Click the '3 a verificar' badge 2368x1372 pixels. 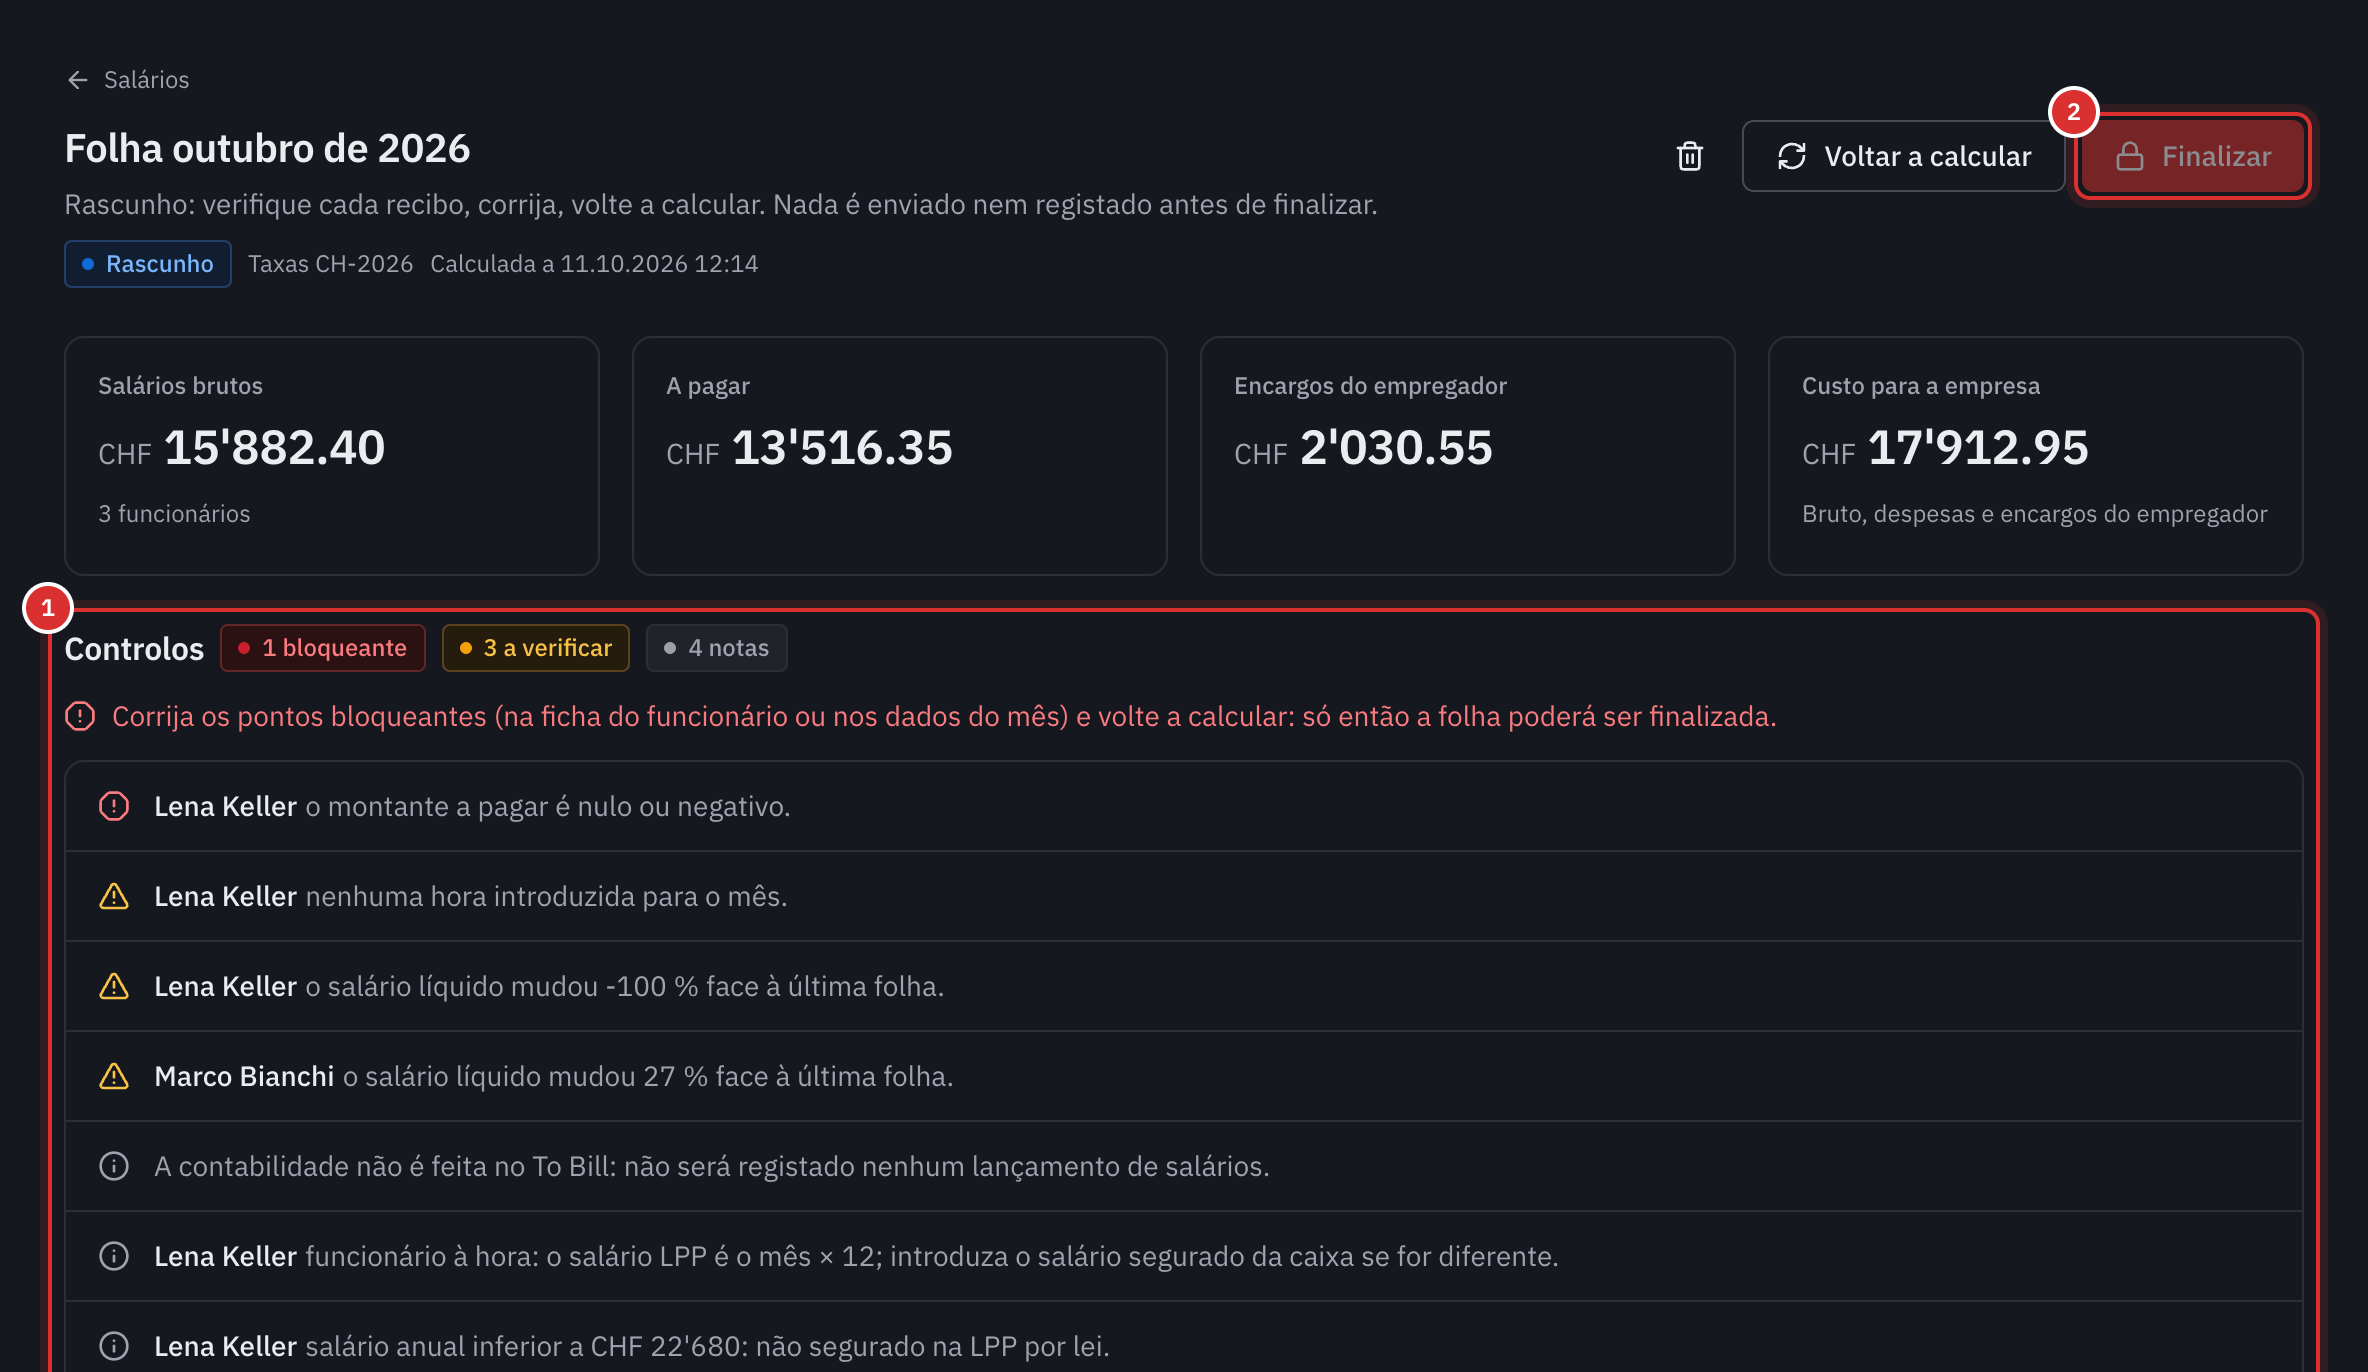click(536, 648)
